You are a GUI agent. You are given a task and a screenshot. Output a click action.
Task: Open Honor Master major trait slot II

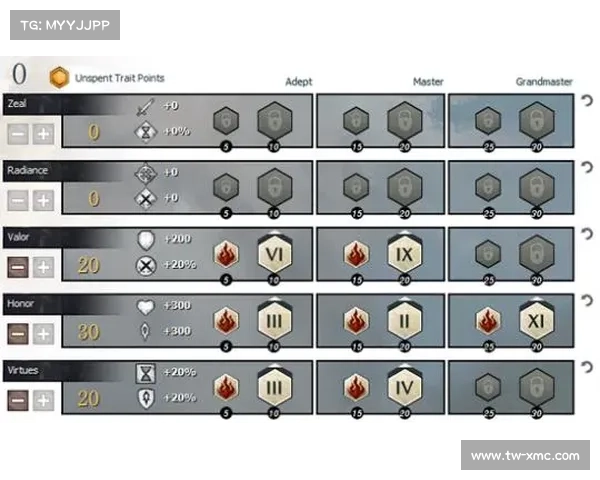tap(404, 321)
